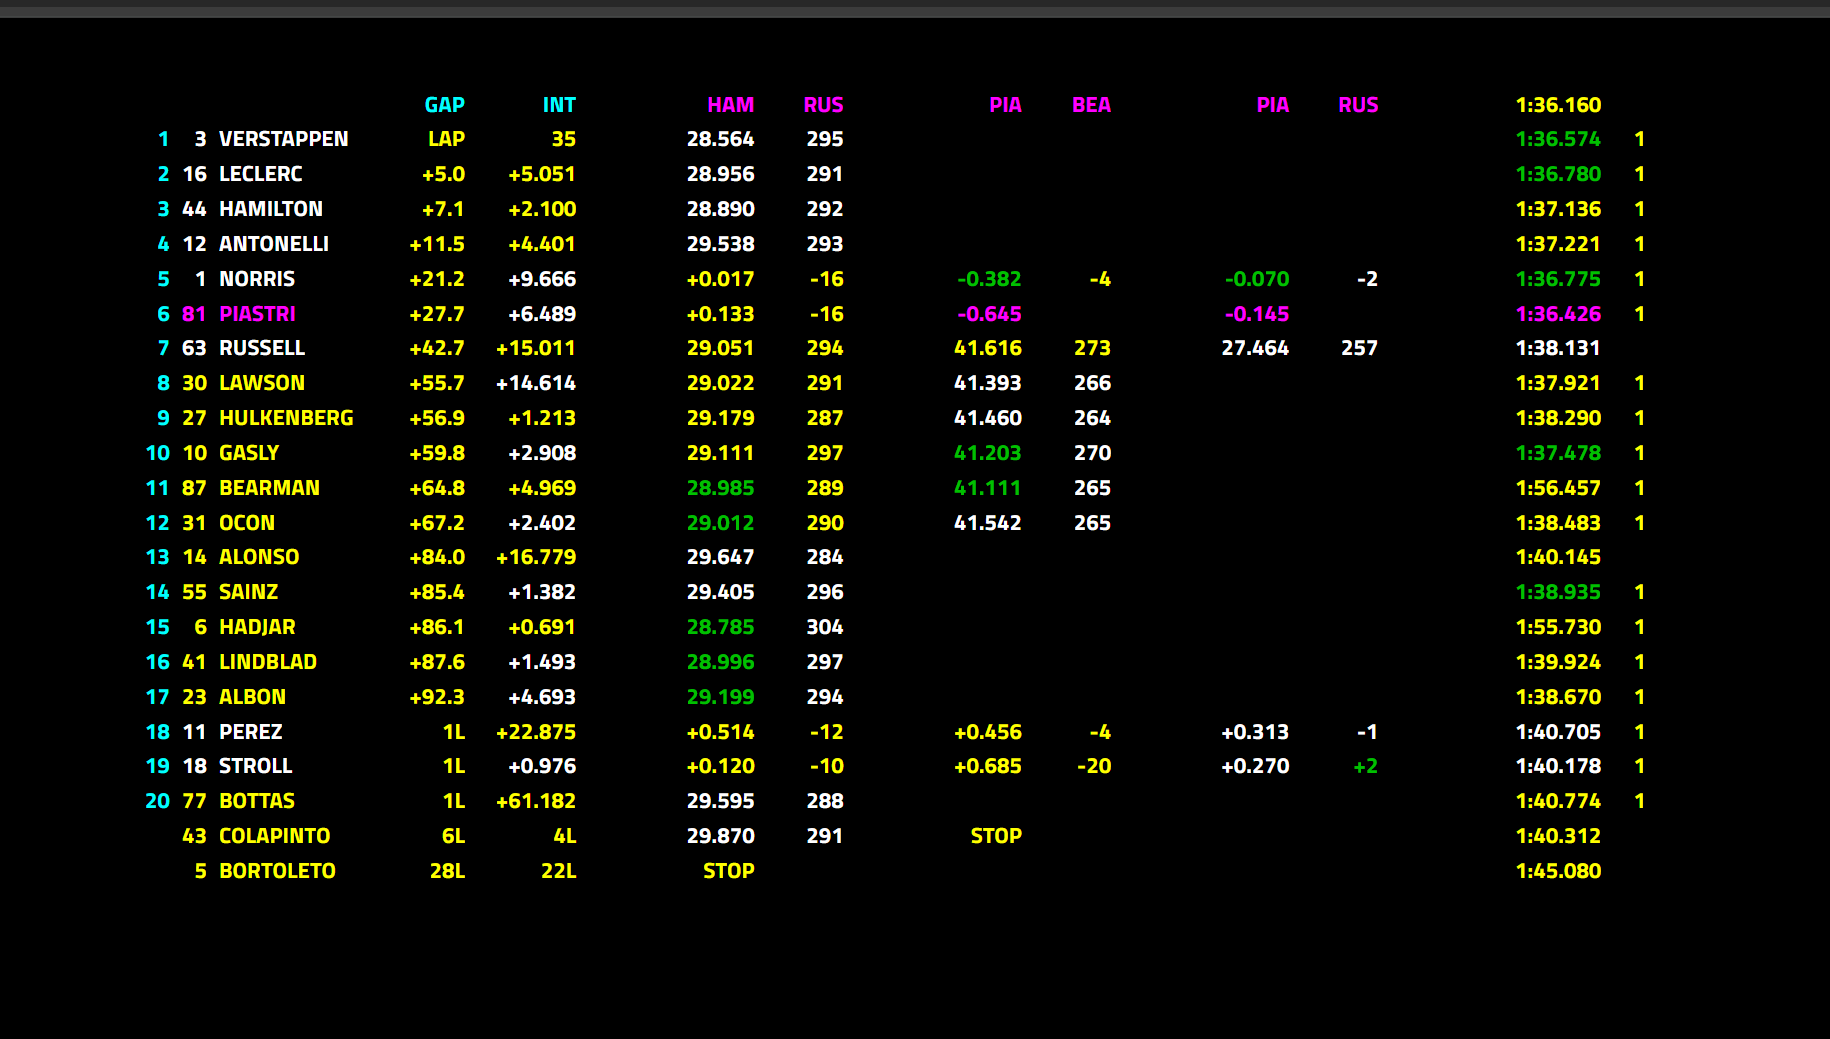The image size is (1830, 1039).
Task: Select driver name HULKENBERG
Action: 286,418
